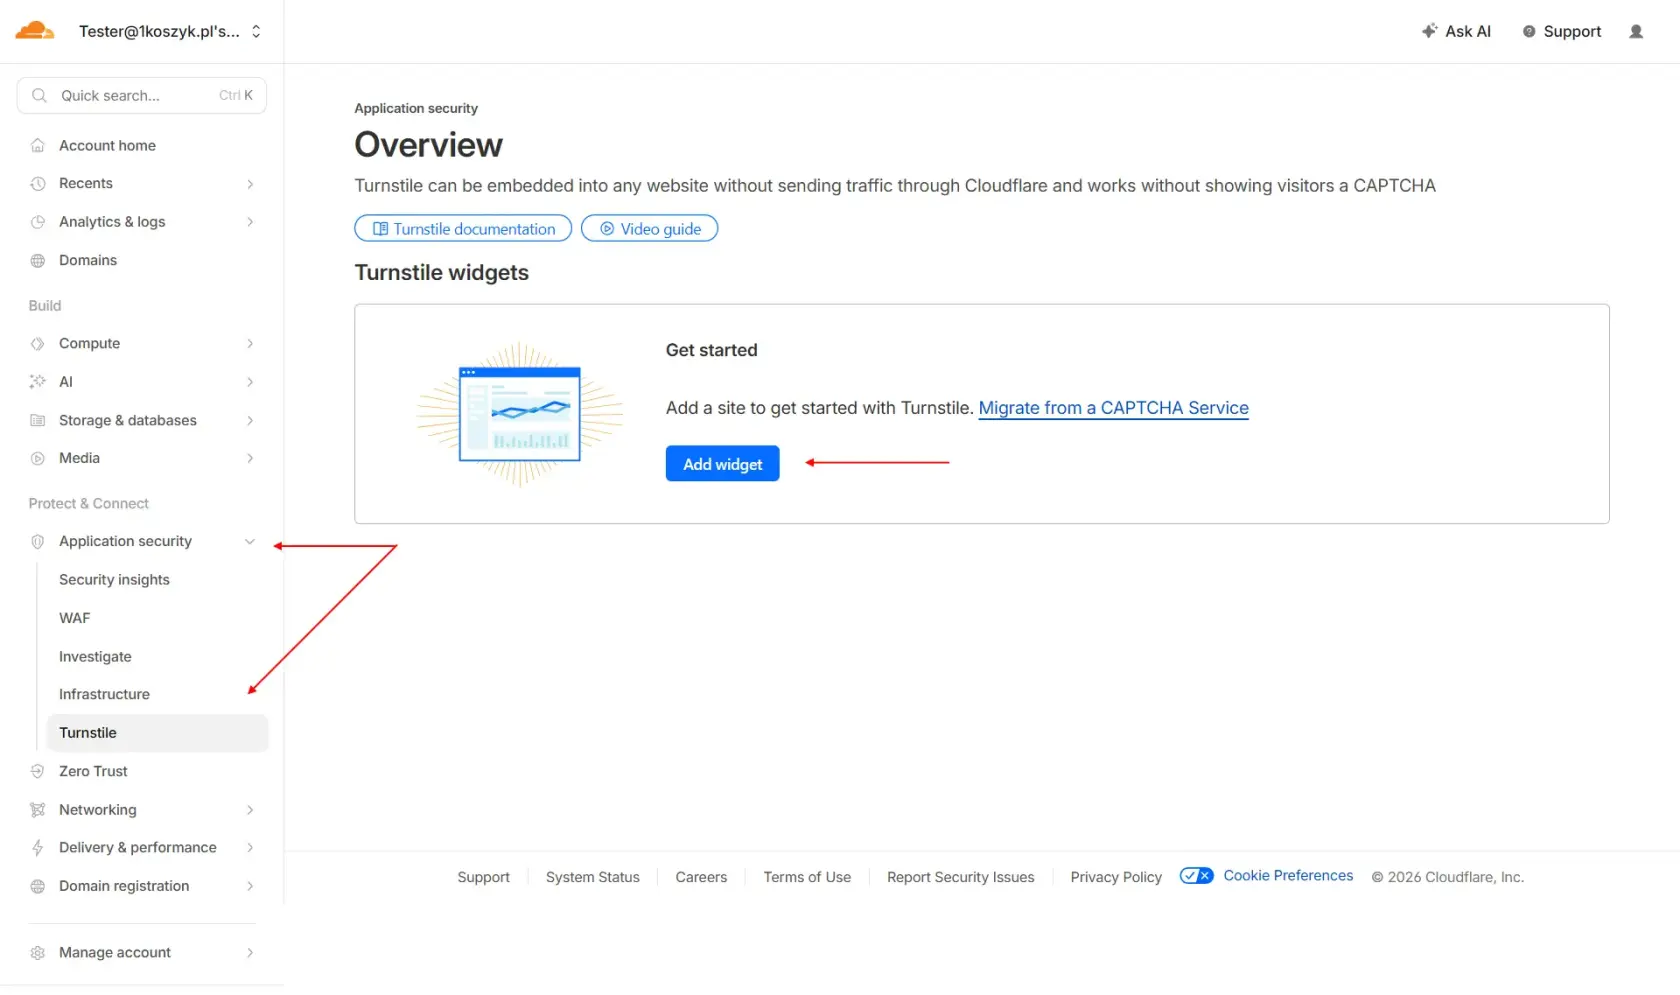The height and width of the screenshot is (995, 1680).
Task: Click the Cookie Preferences badge icon
Action: point(1196,875)
